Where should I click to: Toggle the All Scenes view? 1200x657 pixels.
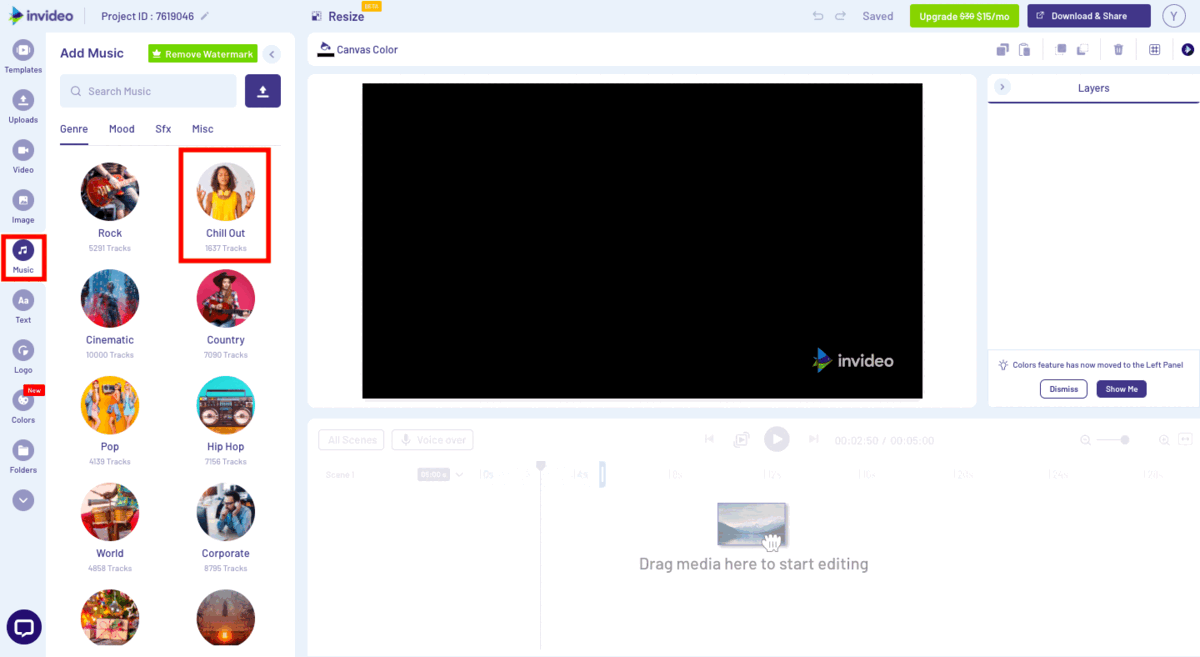point(351,439)
